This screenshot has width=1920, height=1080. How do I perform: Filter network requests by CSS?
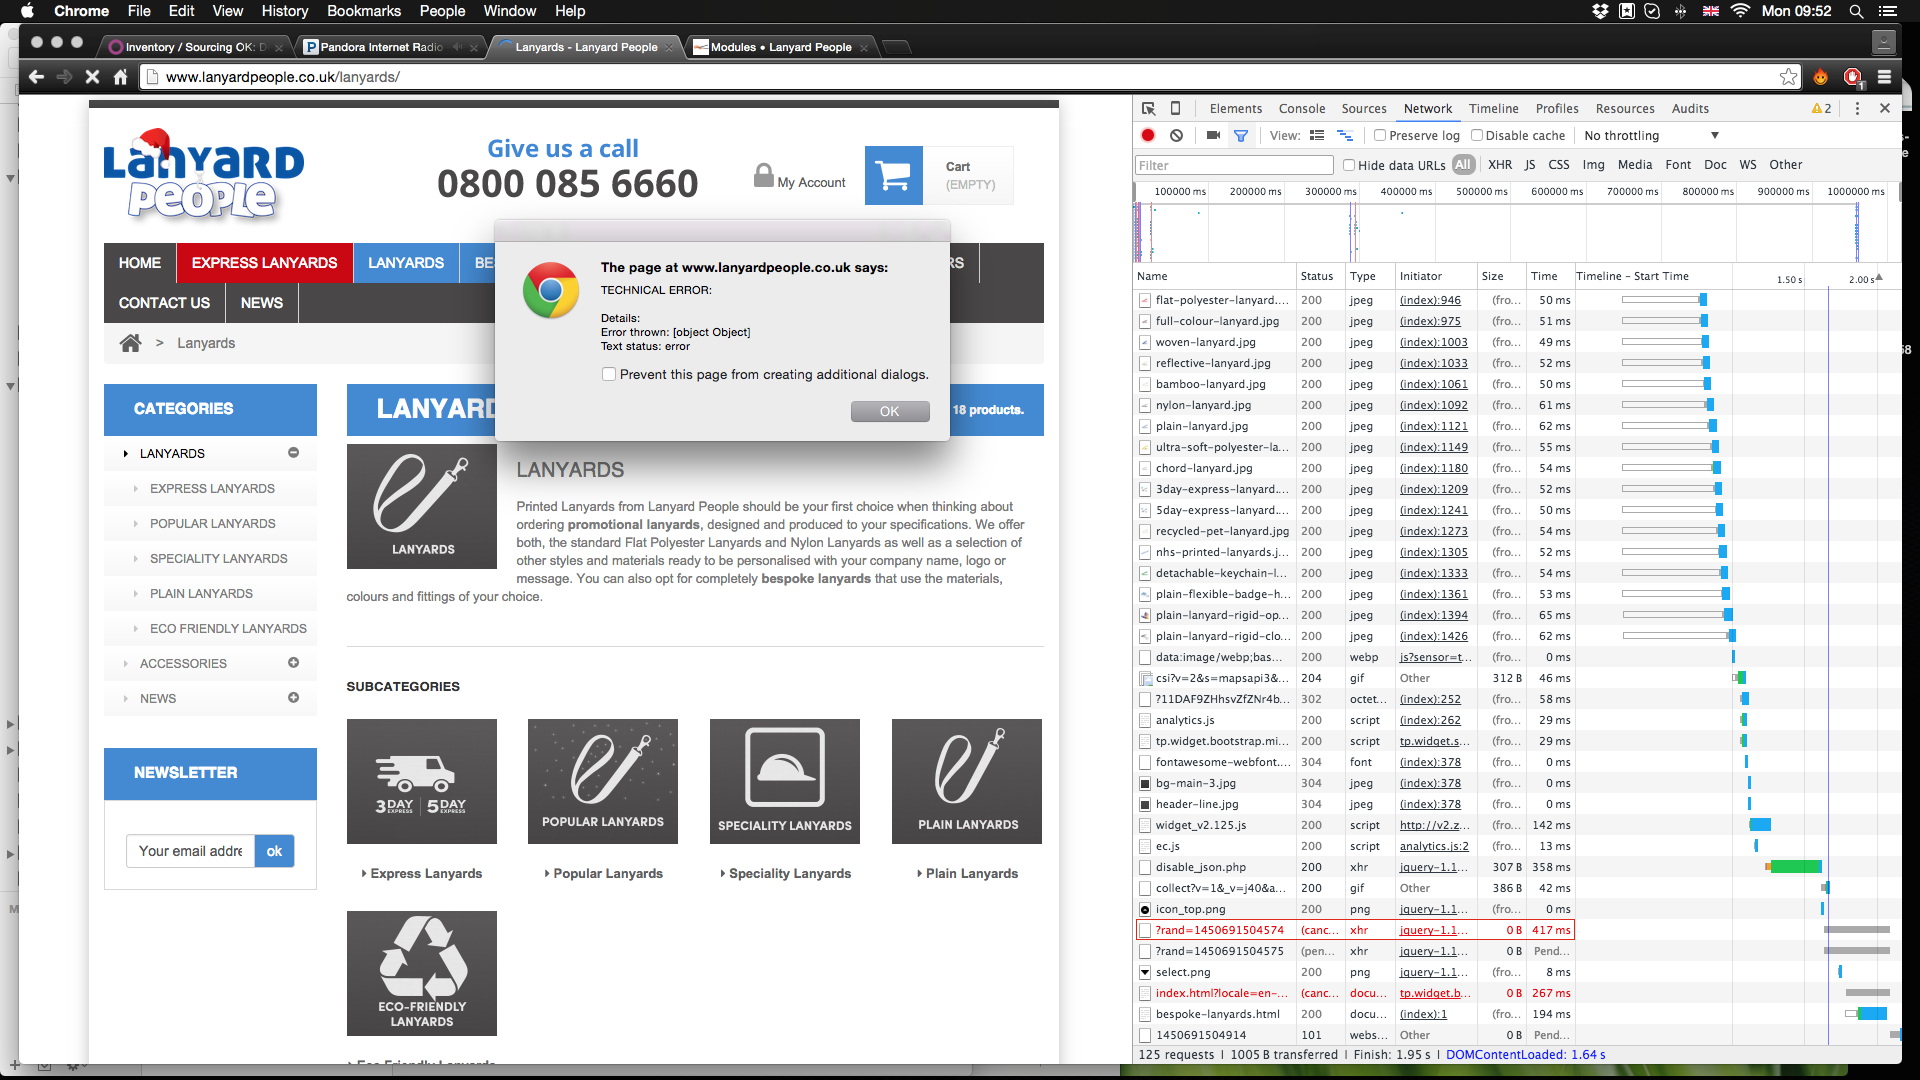click(1559, 165)
